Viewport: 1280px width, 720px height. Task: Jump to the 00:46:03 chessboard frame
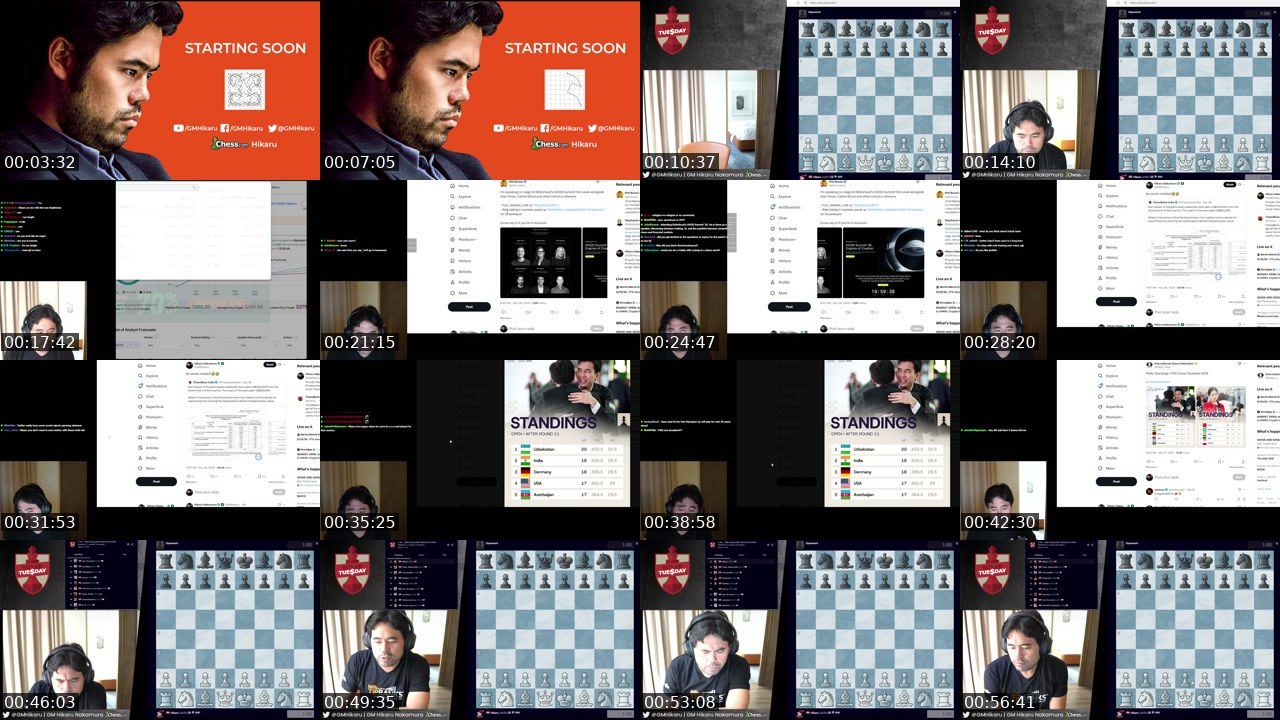click(160, 630)
